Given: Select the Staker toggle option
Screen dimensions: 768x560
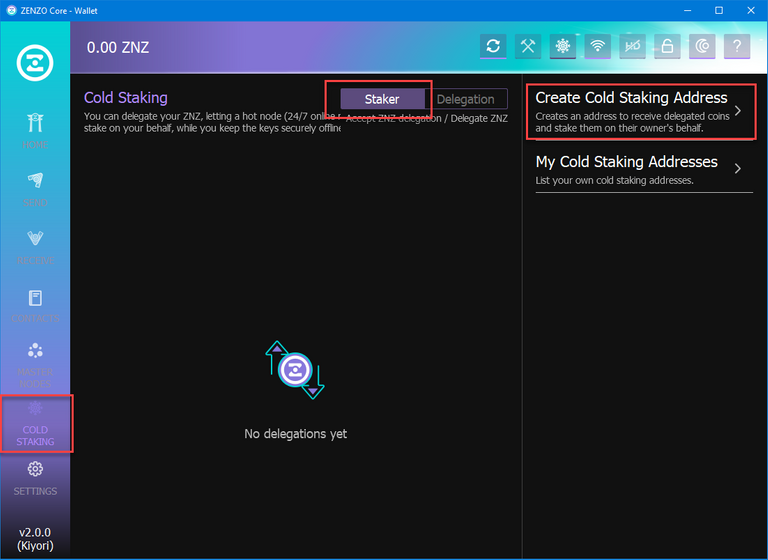Looking at the screenshot, I should pos(382,99).
